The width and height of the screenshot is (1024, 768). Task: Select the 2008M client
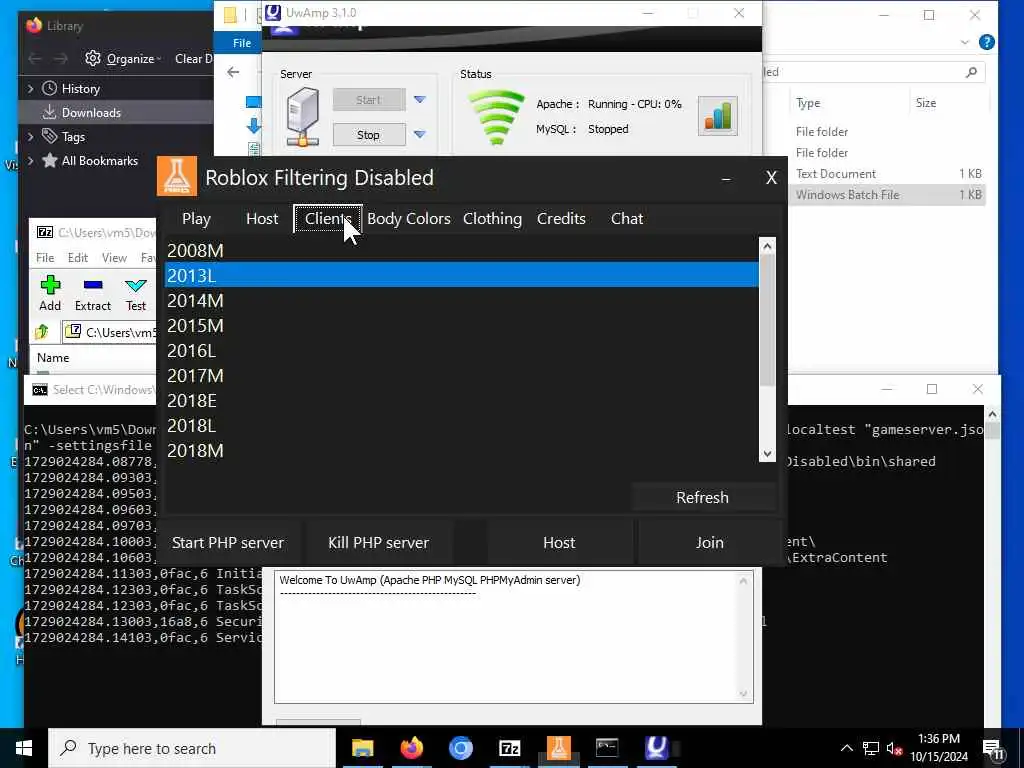pos(461,250)
